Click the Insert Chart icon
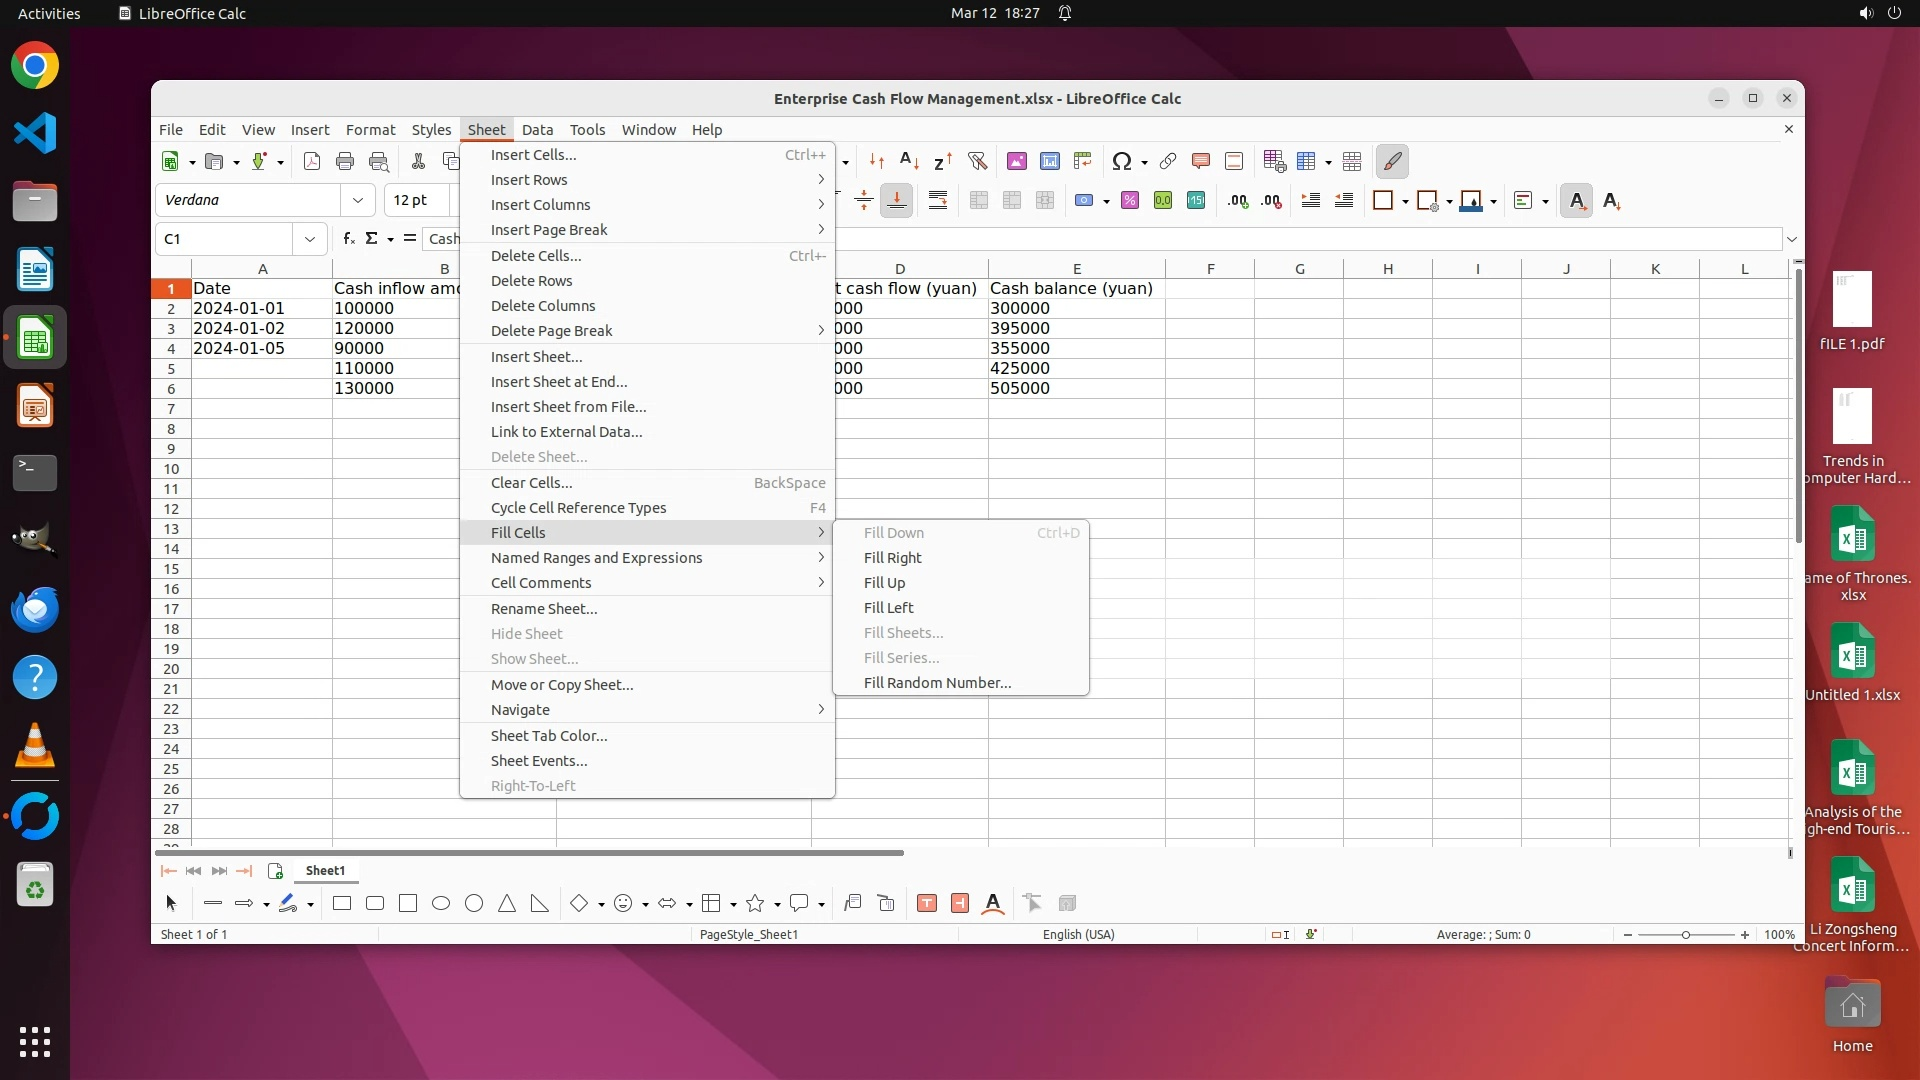This screenshot has height=1080, width=1920. tap(1050, 161)
